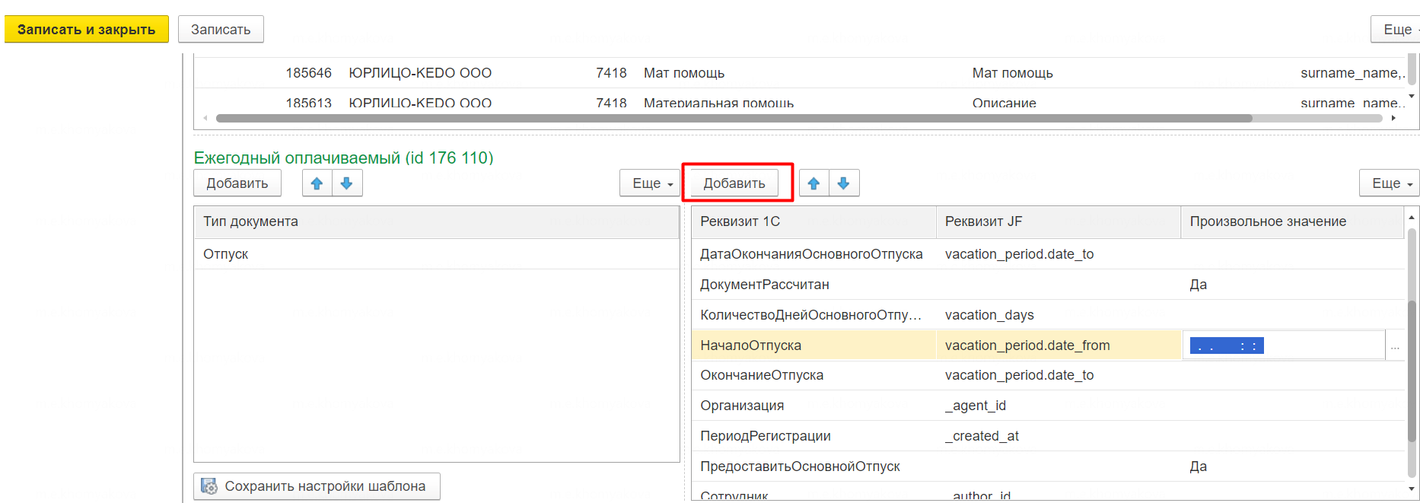Sort by Реквизит 1С column header

(813, 221)
